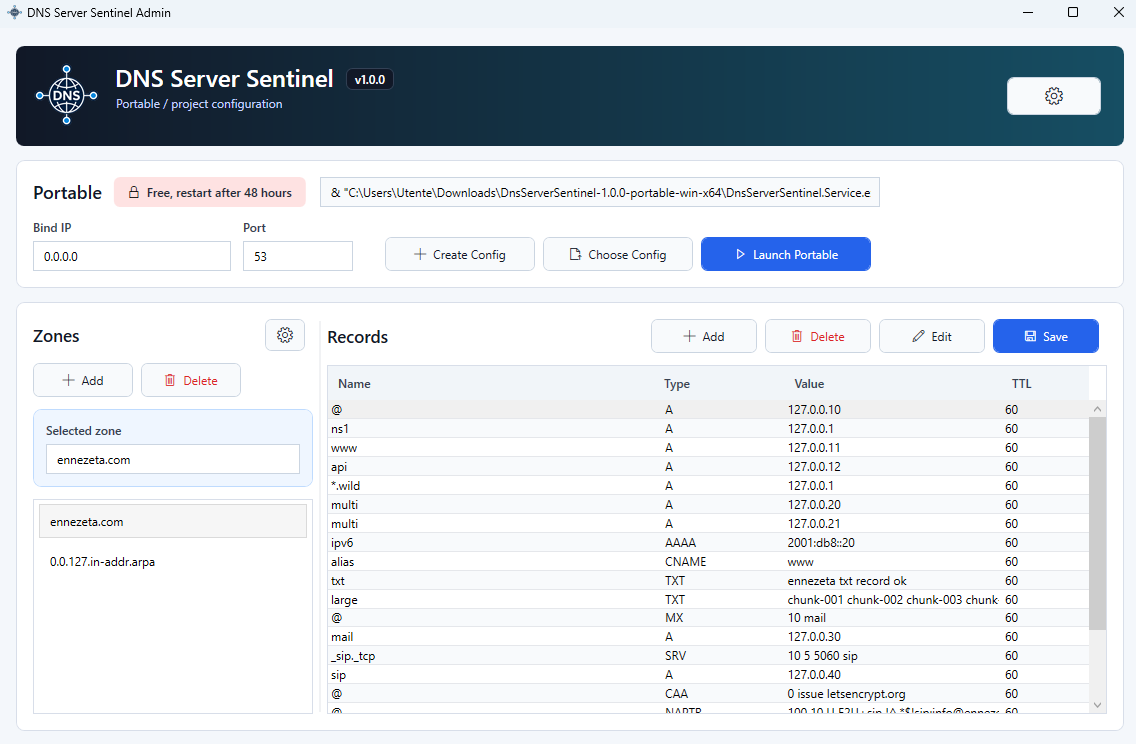Add a new zone under Zones
Screen dimensions: 1136x744
(83, 380)
